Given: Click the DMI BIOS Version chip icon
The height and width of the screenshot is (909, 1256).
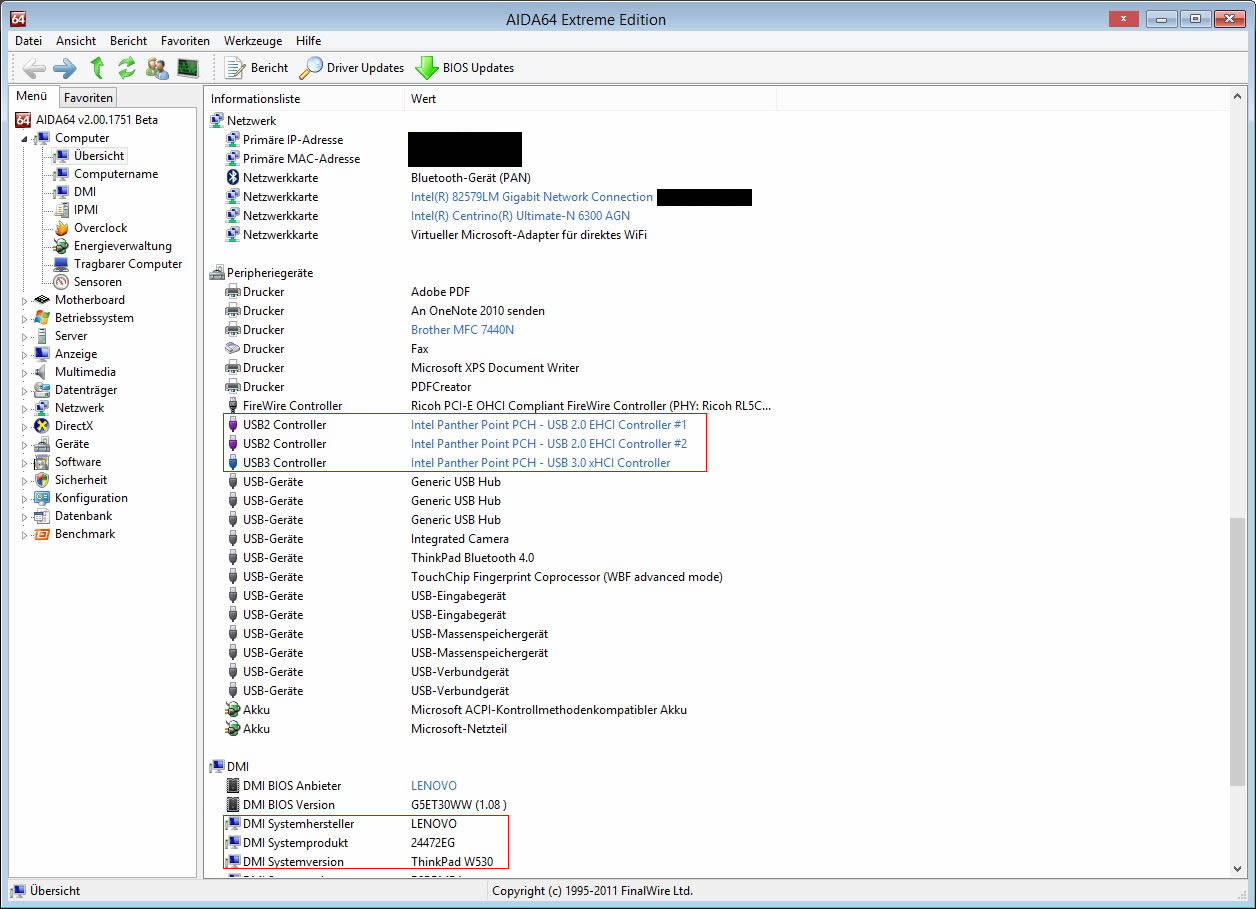Looking at the screenshot, I should pyautogui.click(x=233, y=805).
